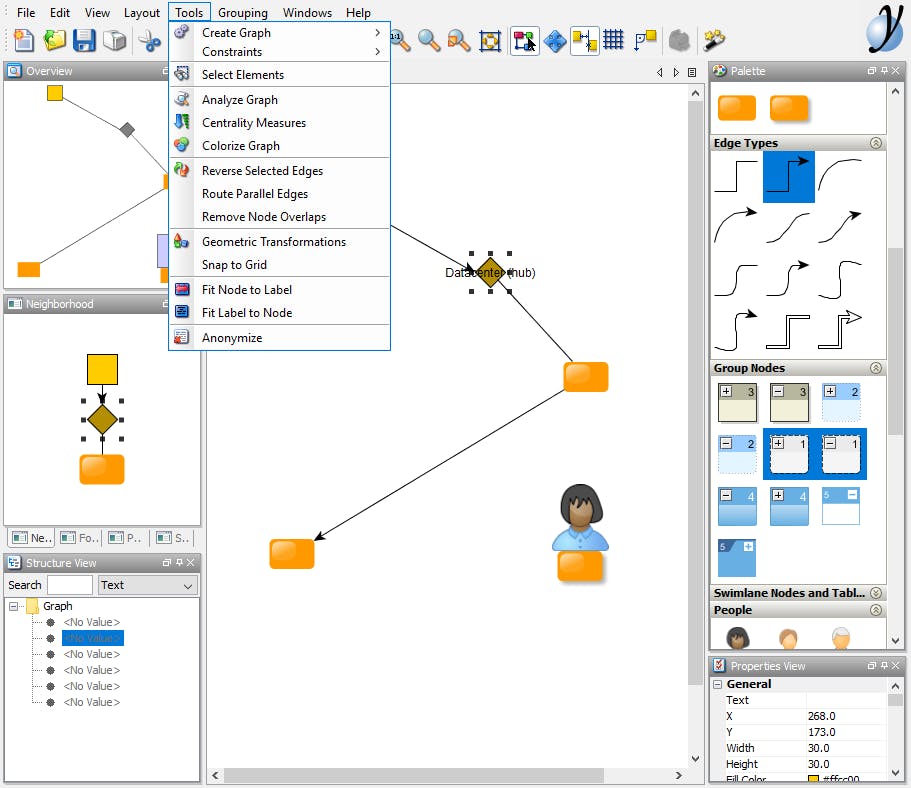Click inside the Structure View search field
Screen dimensions: 911x788
(70, 584)
